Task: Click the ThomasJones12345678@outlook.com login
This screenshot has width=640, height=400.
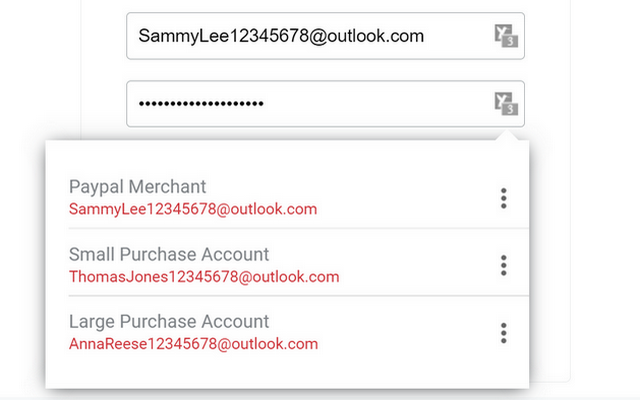Action: (204, 277)
